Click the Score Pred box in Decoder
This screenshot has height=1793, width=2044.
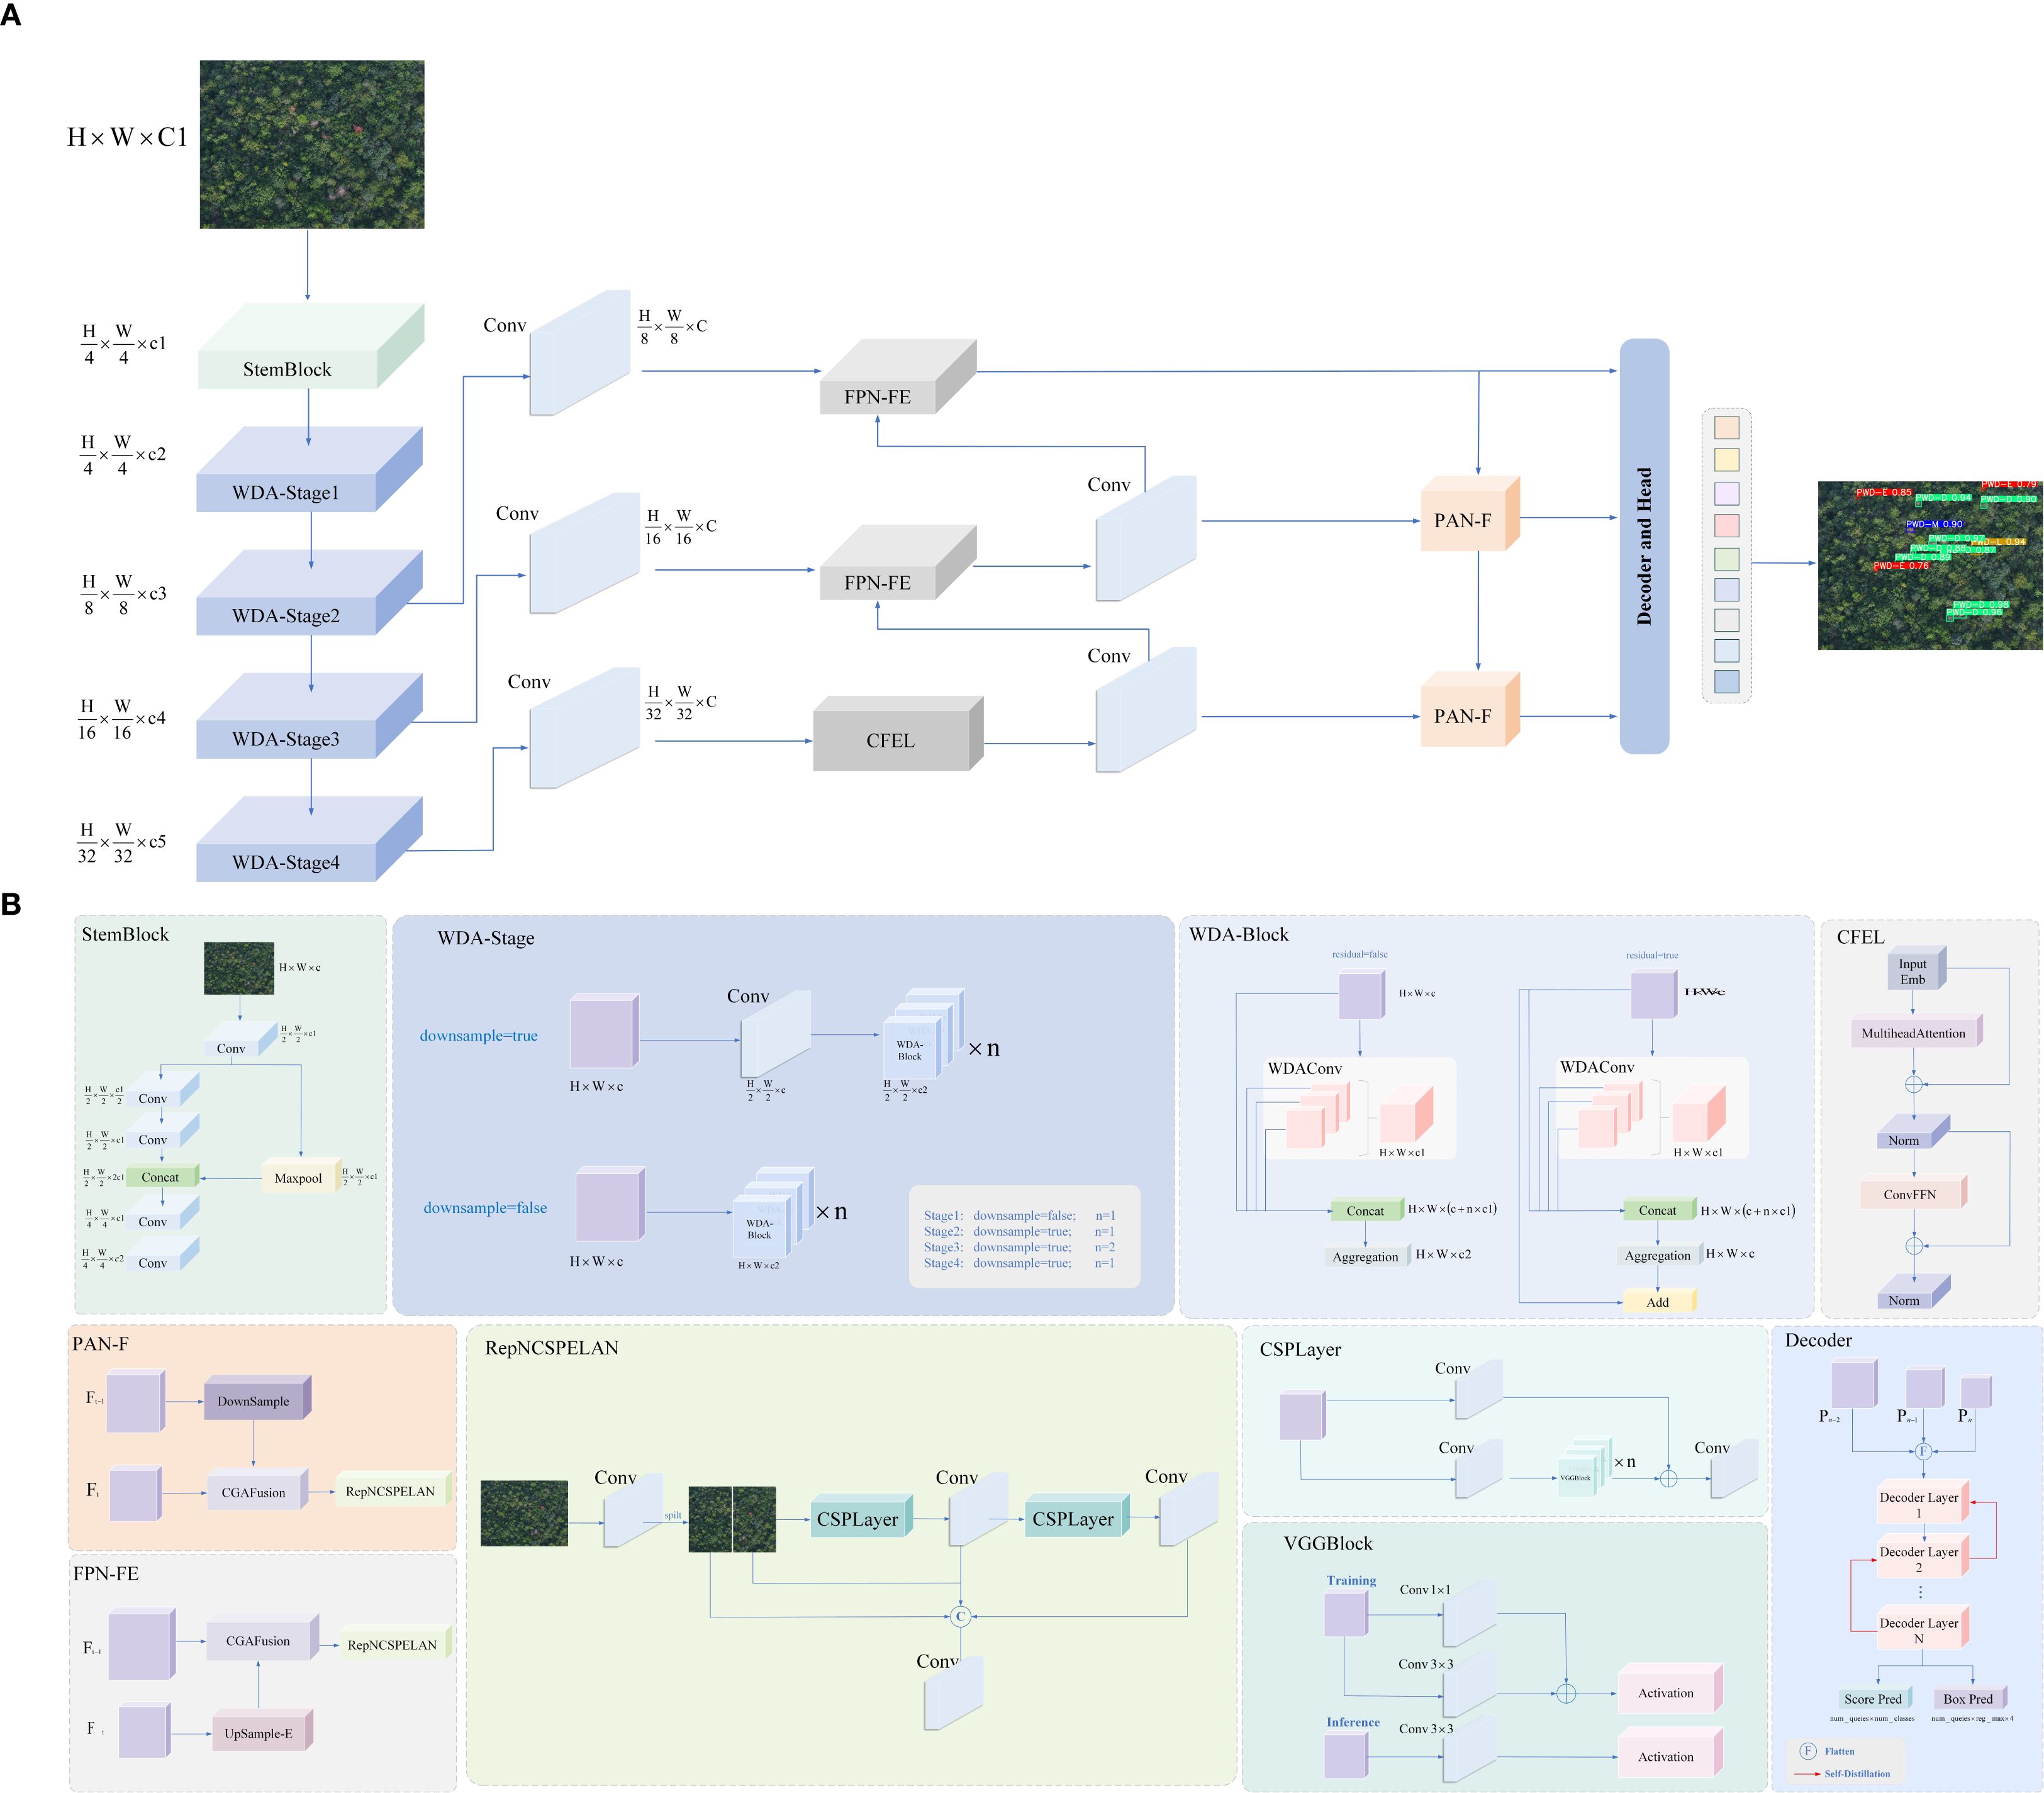(1872, 1698)
